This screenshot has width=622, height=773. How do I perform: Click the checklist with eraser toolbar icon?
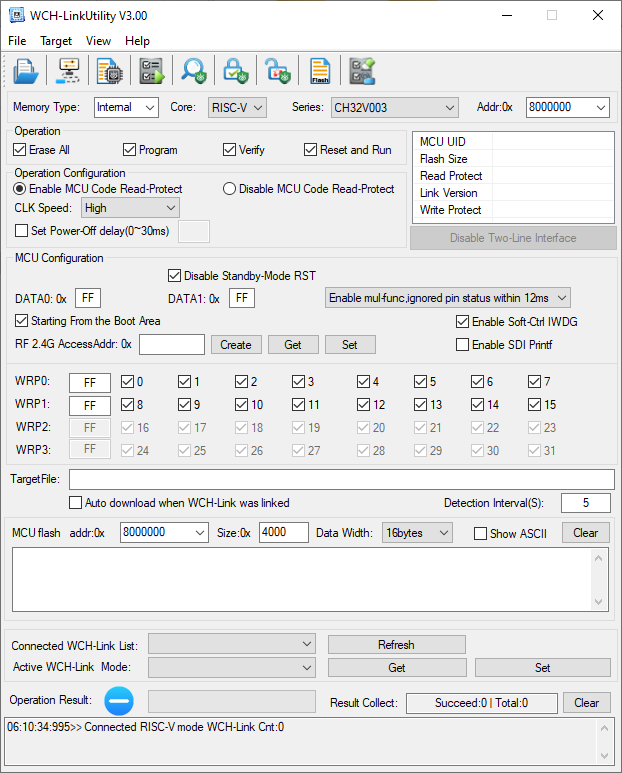[362, 71]
